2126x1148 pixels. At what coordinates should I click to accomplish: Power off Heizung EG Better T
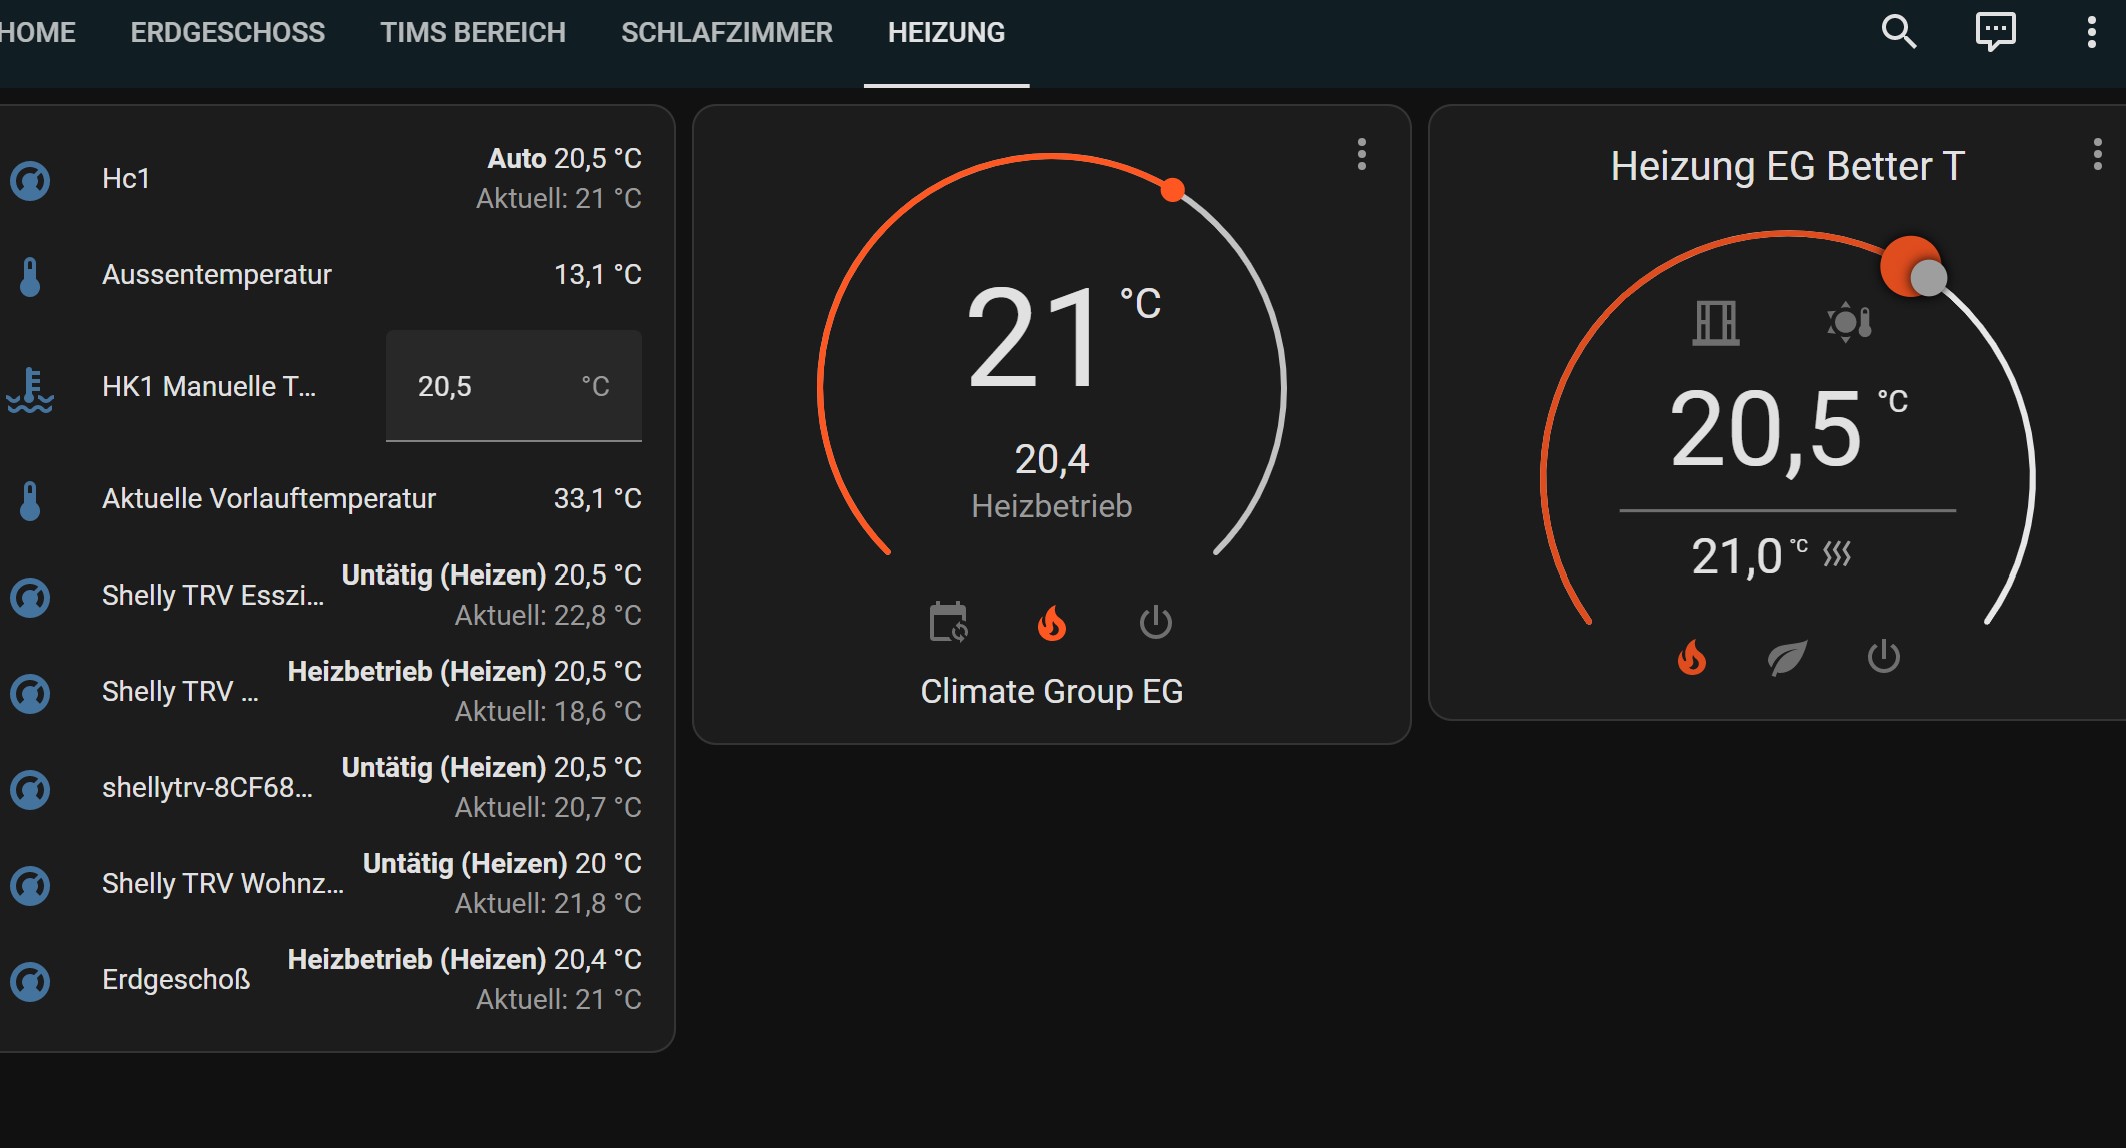pyautogui.click(x=1883, y=657)
